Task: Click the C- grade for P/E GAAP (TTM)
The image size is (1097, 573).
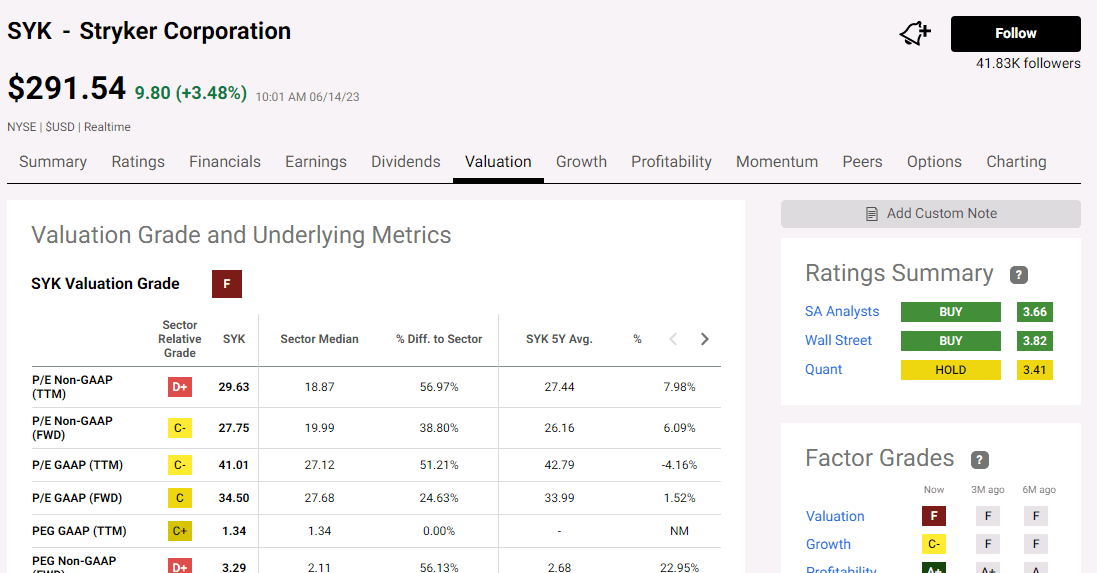Action: tap(180, 465)
